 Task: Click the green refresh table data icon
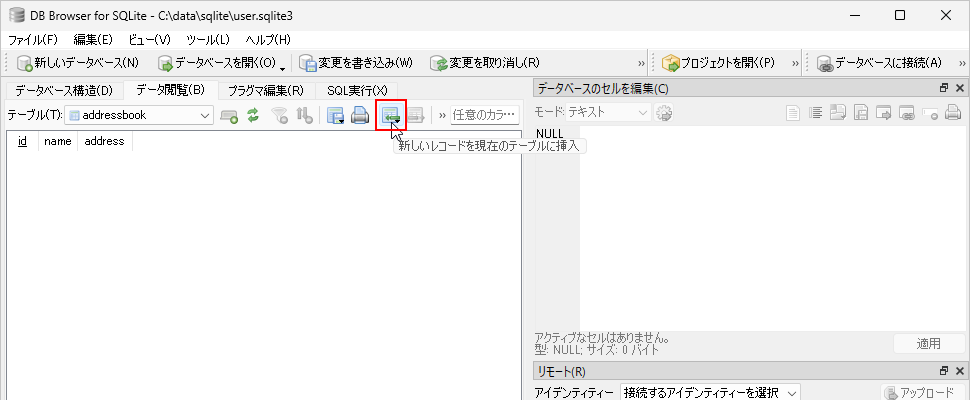252,115
